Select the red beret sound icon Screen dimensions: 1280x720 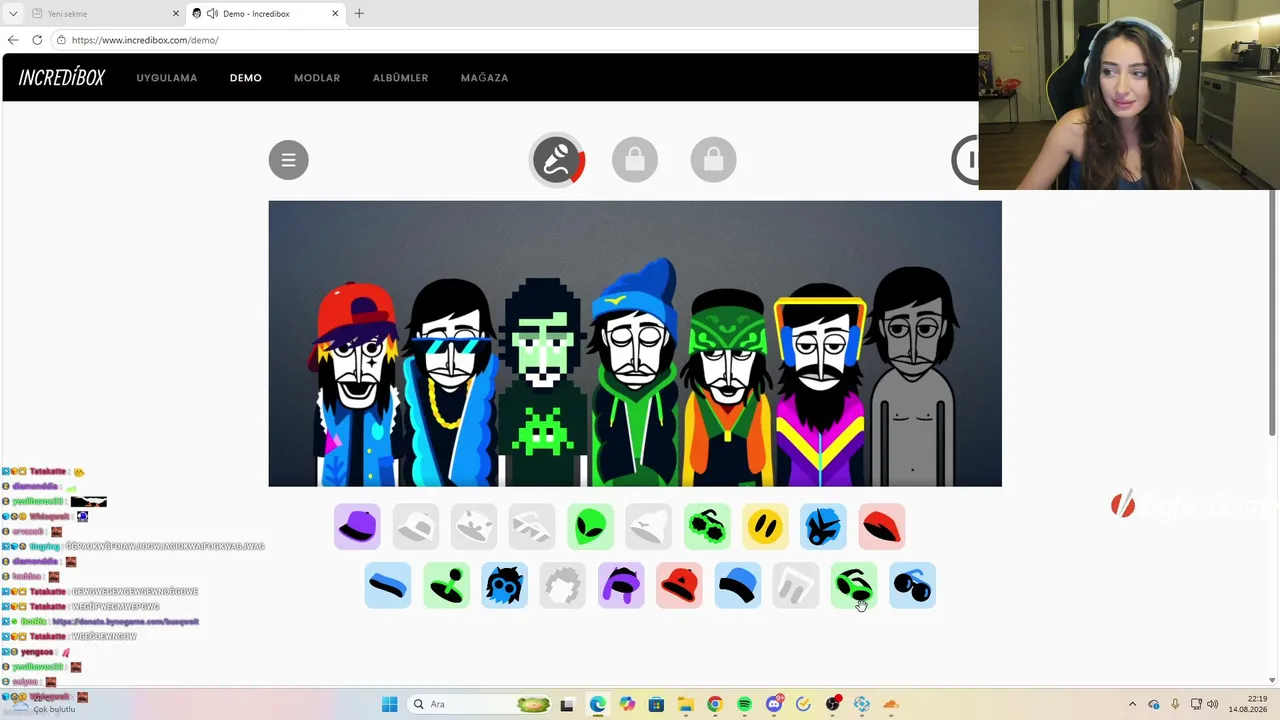coord(881,526)
